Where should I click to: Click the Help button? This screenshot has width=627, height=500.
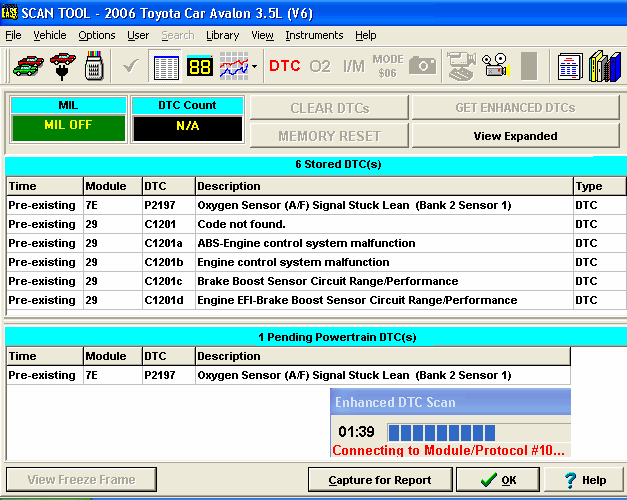click(x=584, y=480)
